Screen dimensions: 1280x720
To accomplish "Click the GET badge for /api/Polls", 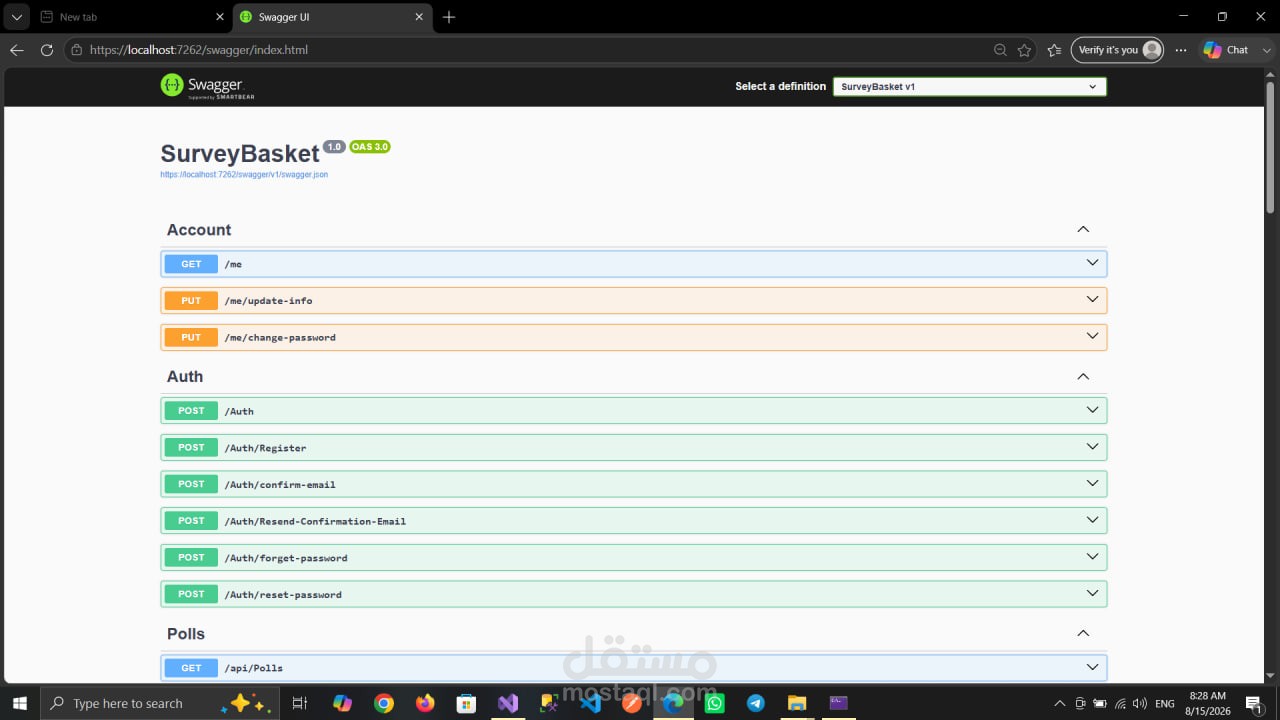I will coord(191,668).
